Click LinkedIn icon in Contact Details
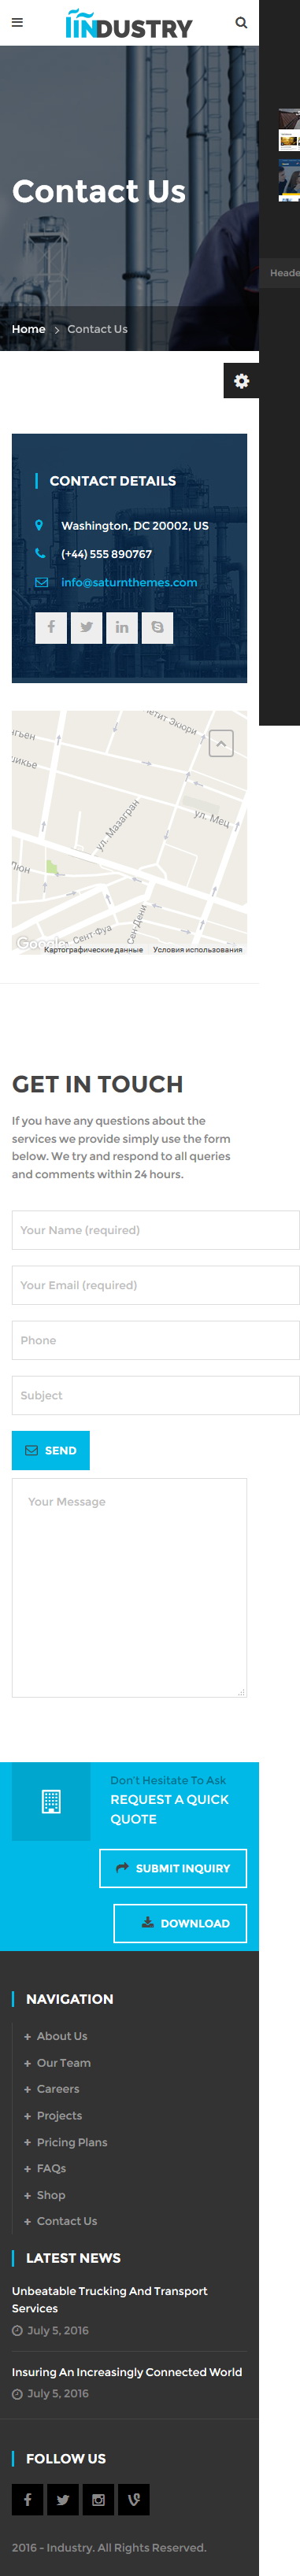This screenshot has width=300, height=2576. point(122,627)
